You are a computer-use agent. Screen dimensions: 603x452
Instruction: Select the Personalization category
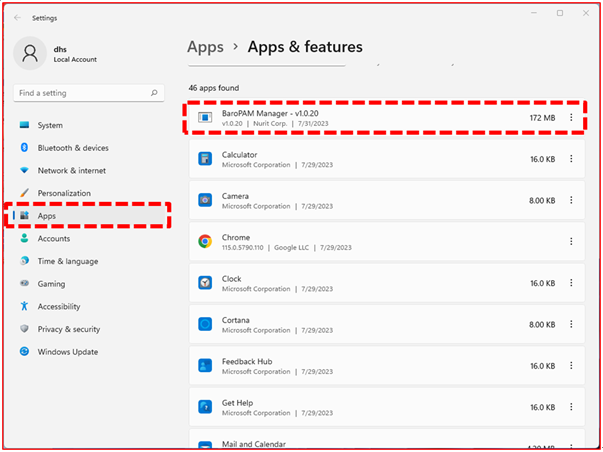pos(89,193)
